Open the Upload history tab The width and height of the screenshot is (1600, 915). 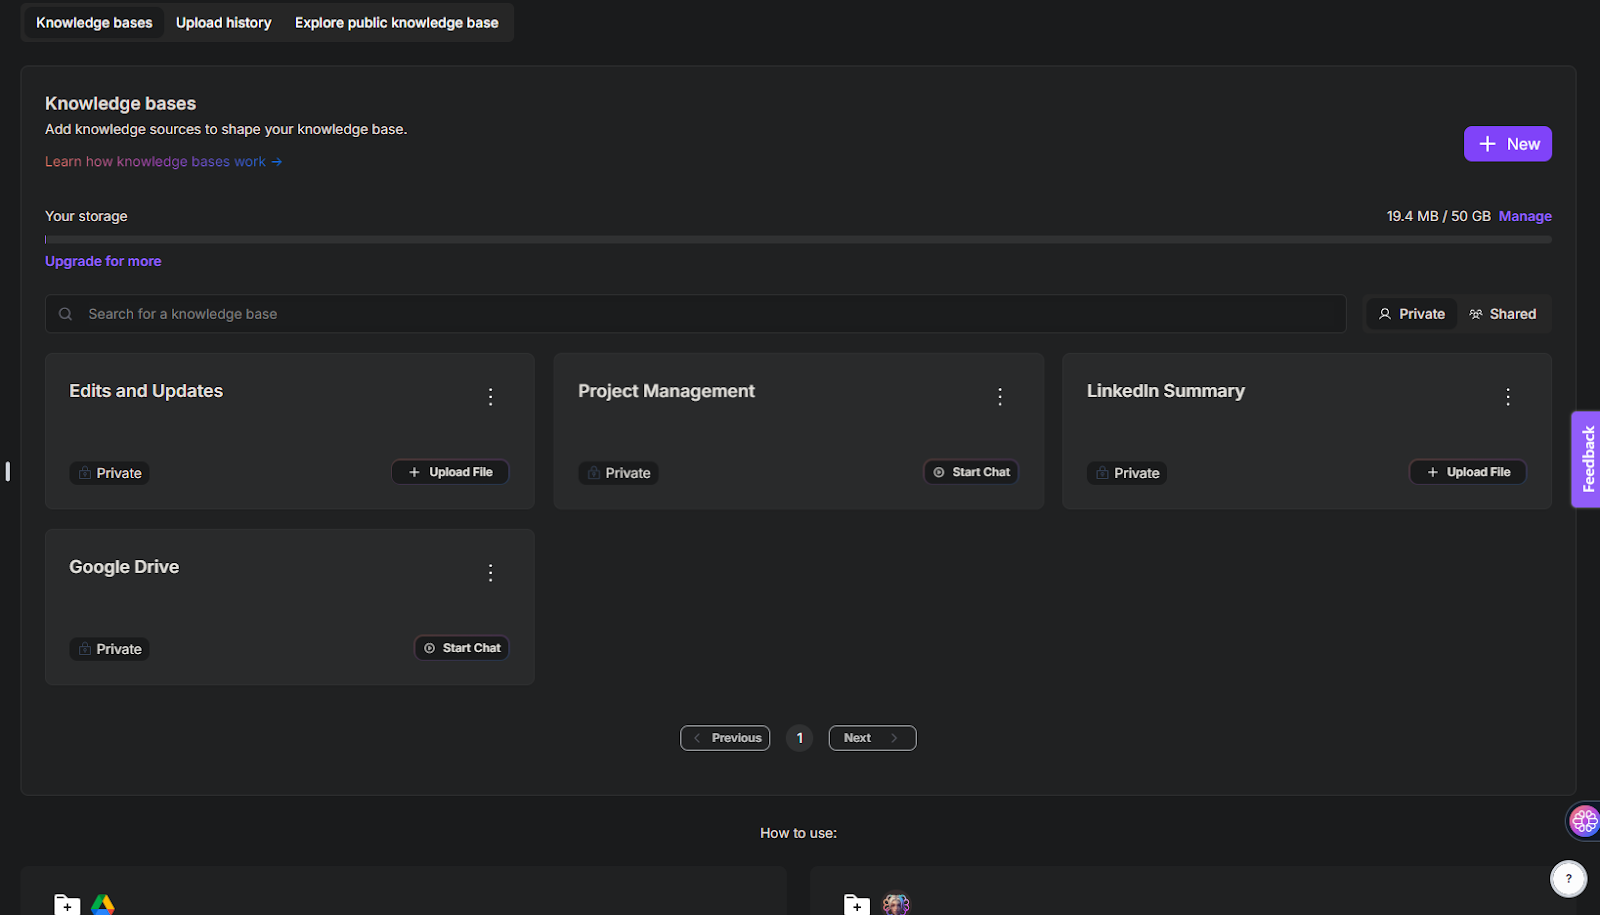click(x=224, y=22)
